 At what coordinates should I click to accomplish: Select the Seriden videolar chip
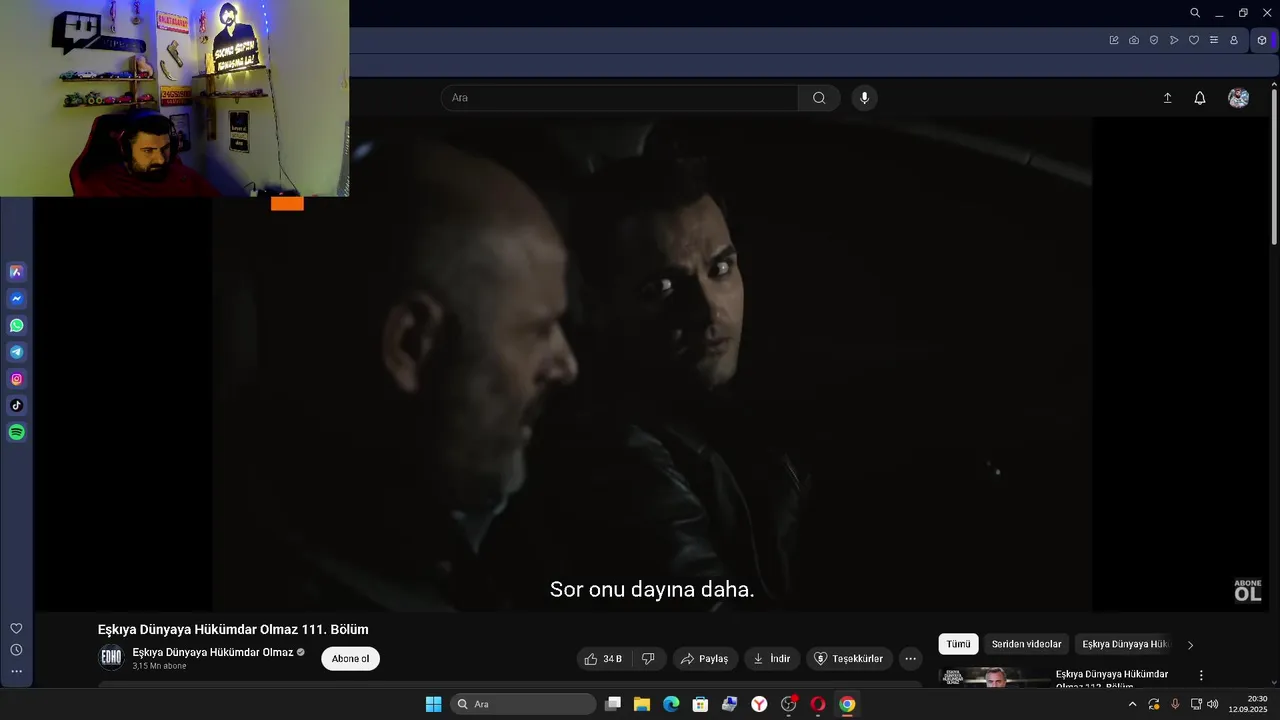[x=1026, y=645]
